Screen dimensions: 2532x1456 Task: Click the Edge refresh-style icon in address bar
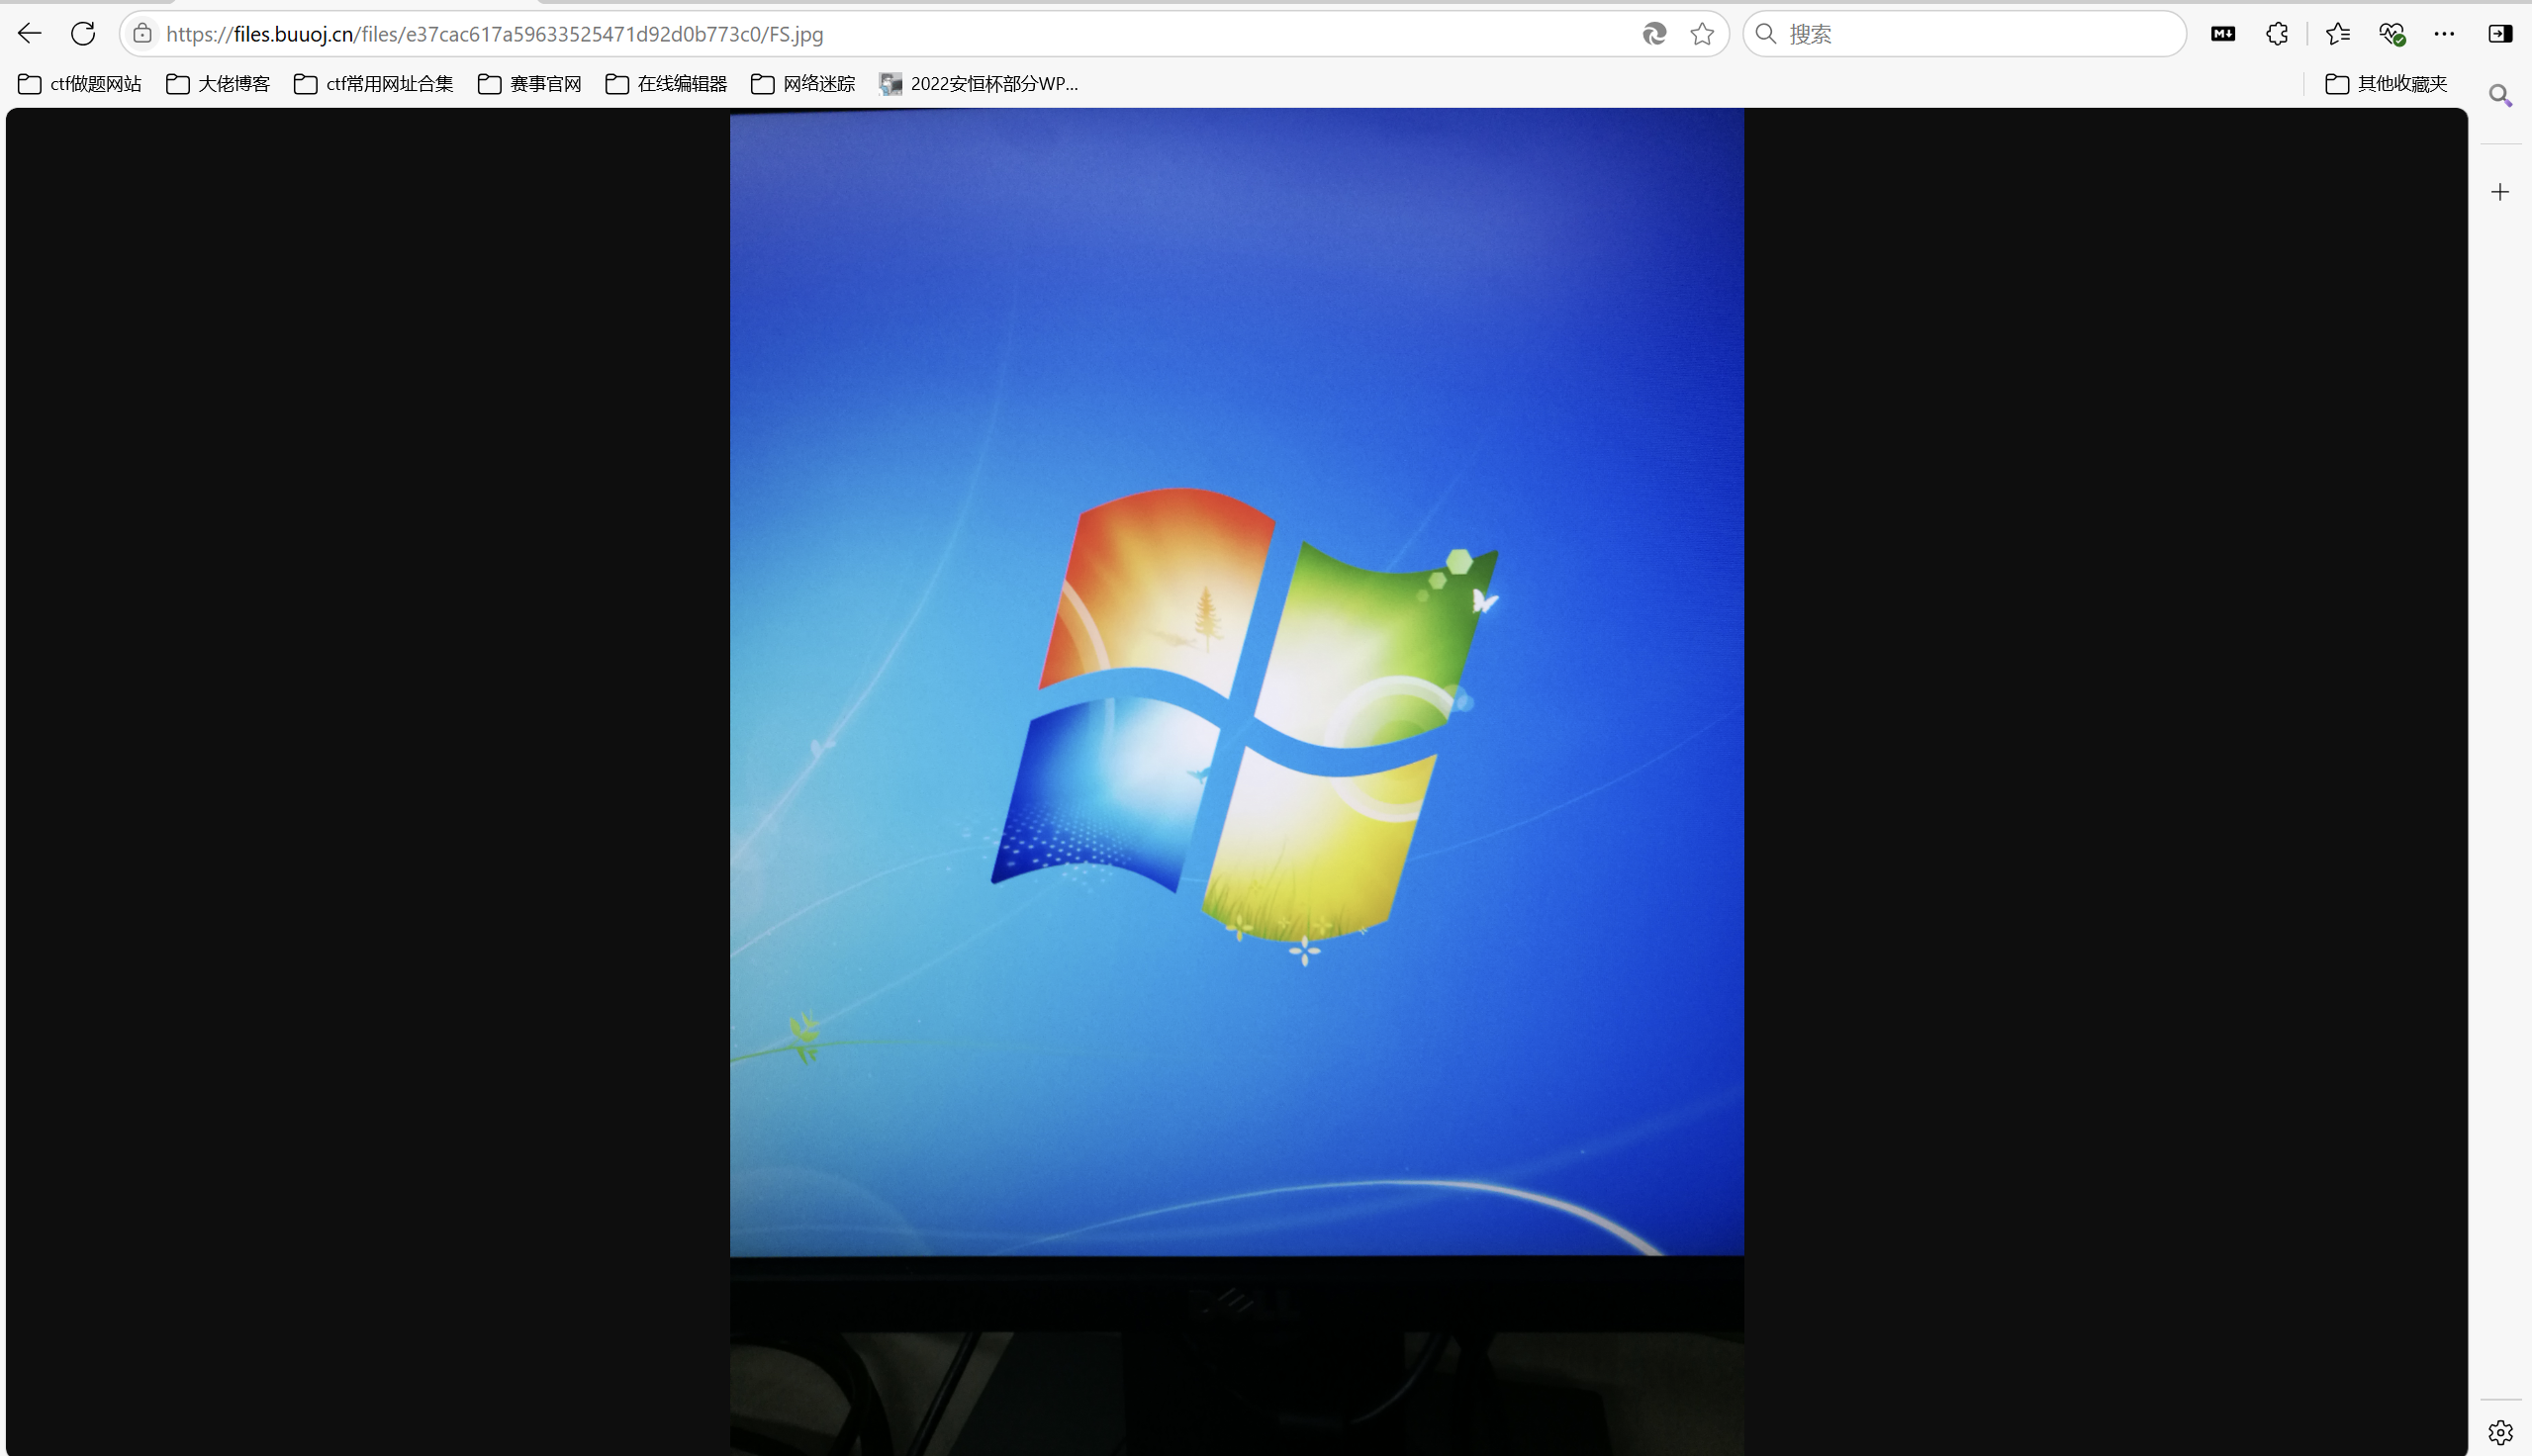(x=1654, y=34)
